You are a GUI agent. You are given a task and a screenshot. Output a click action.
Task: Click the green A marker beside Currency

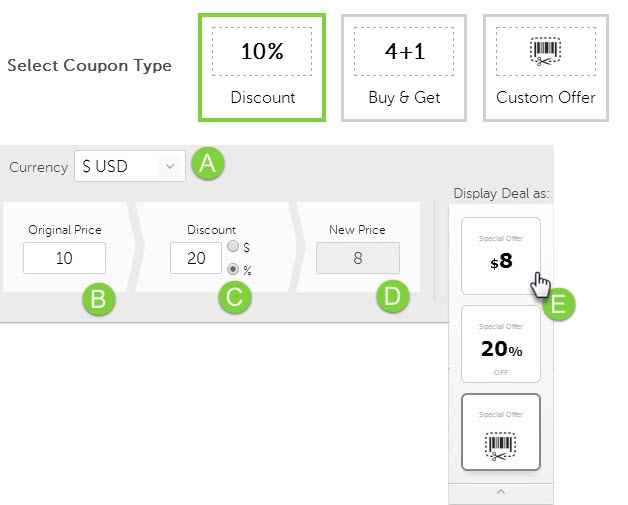(x=207, y=164)
